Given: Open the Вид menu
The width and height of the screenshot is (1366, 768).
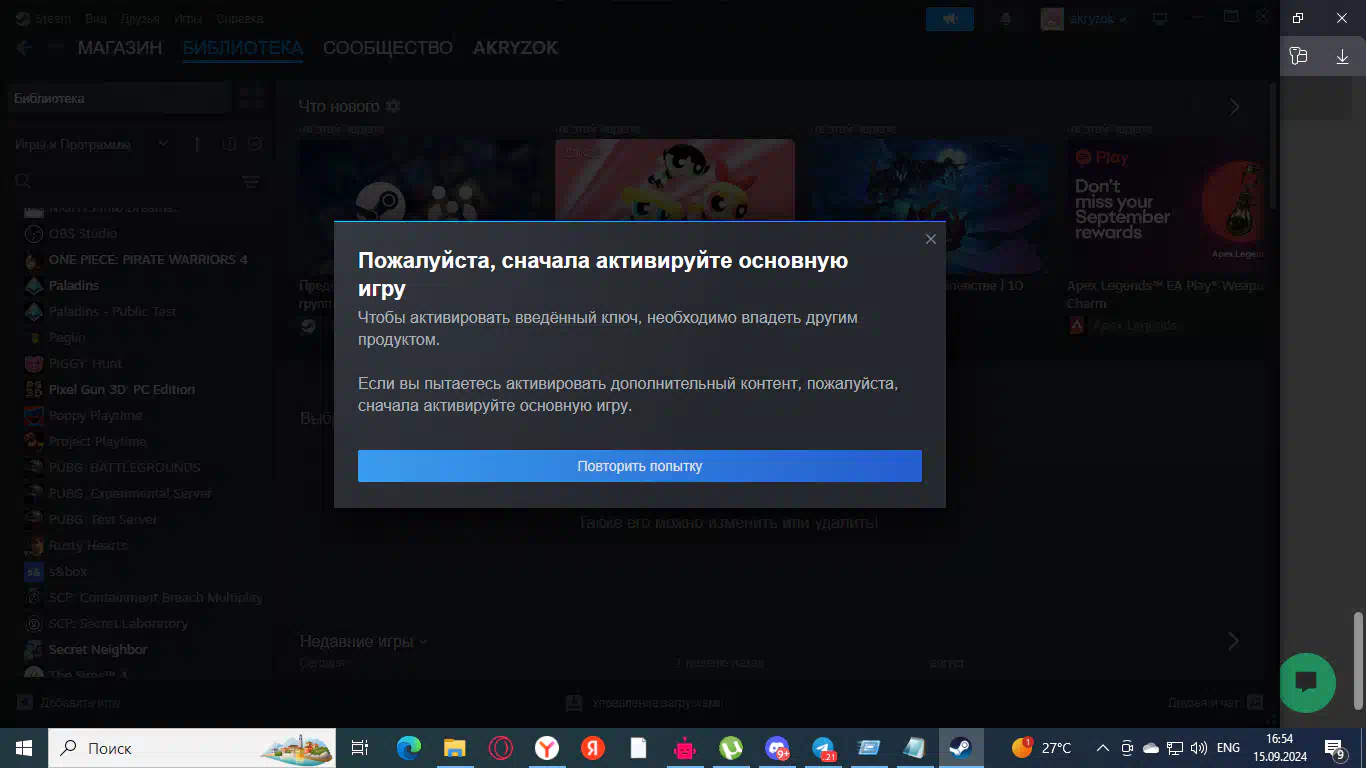Looking at the screenshot, I should click(96, 19).
